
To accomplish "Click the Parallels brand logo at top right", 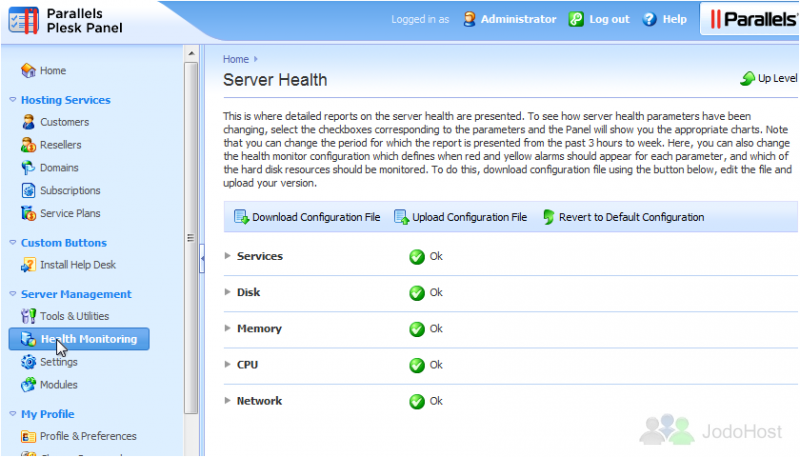I will point(754,19).
